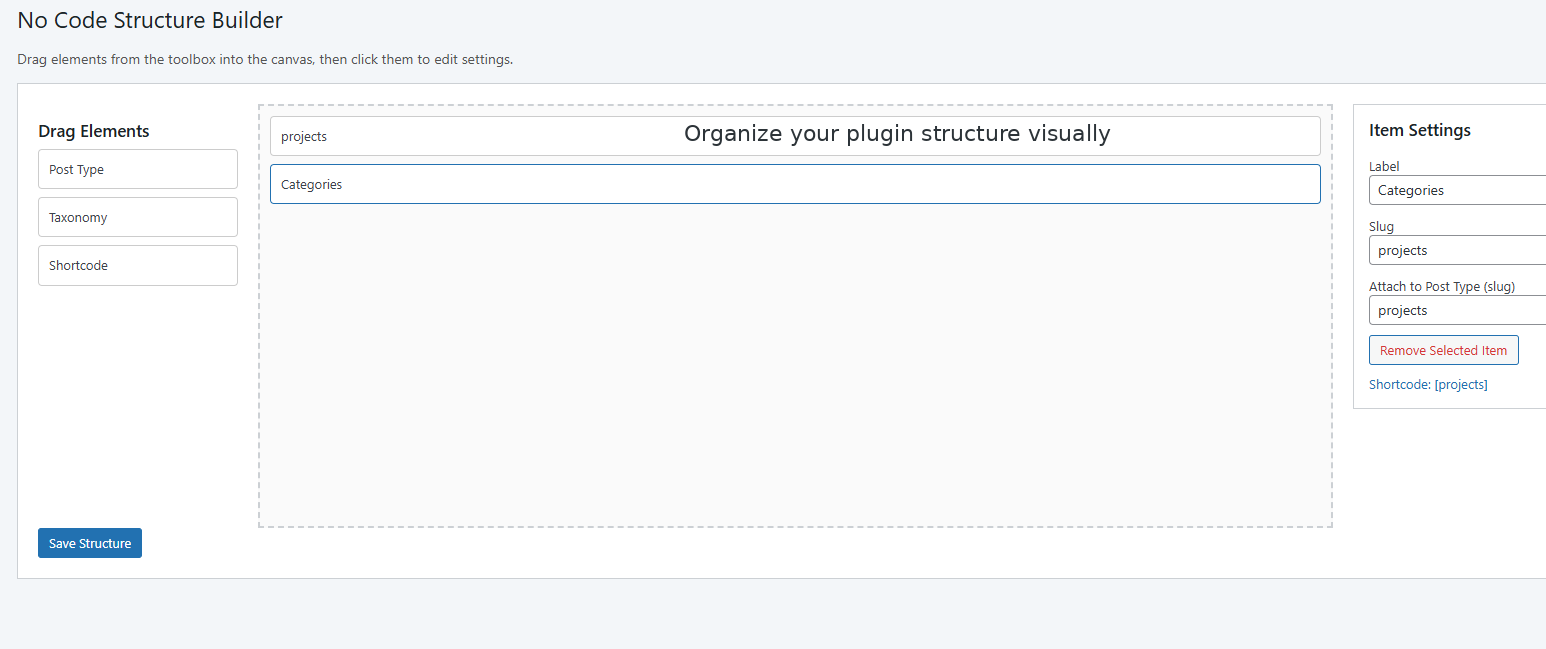Click the Attach to Post Type (slug) label
1546x649 pixels.
[1442, 286]
